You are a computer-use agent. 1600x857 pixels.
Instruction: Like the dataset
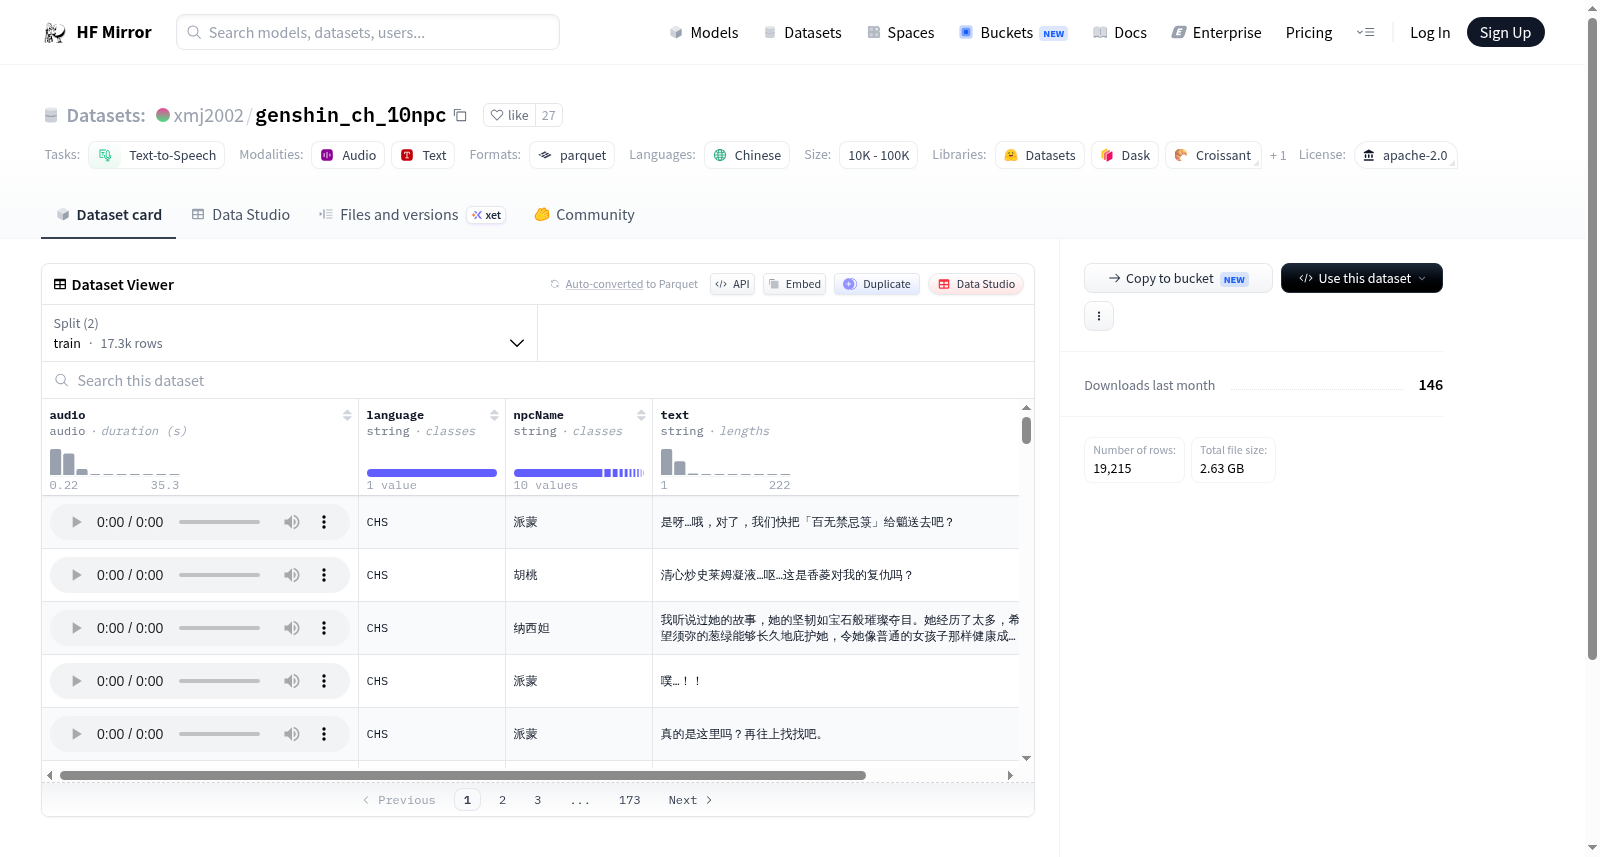tap(509, 115)
